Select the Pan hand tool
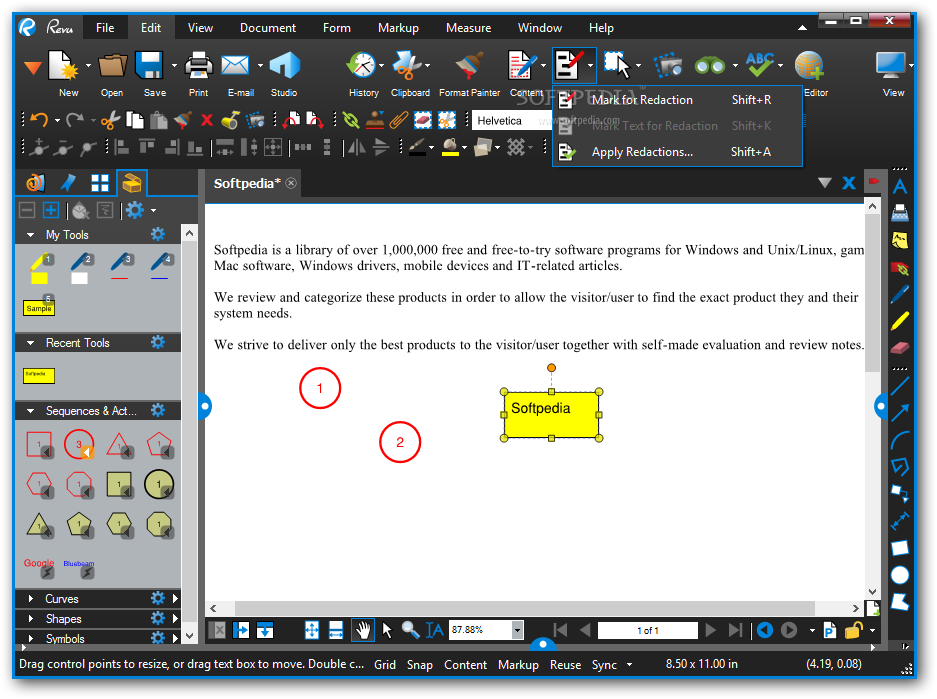The image size is (937, 699). pos(363,630)
